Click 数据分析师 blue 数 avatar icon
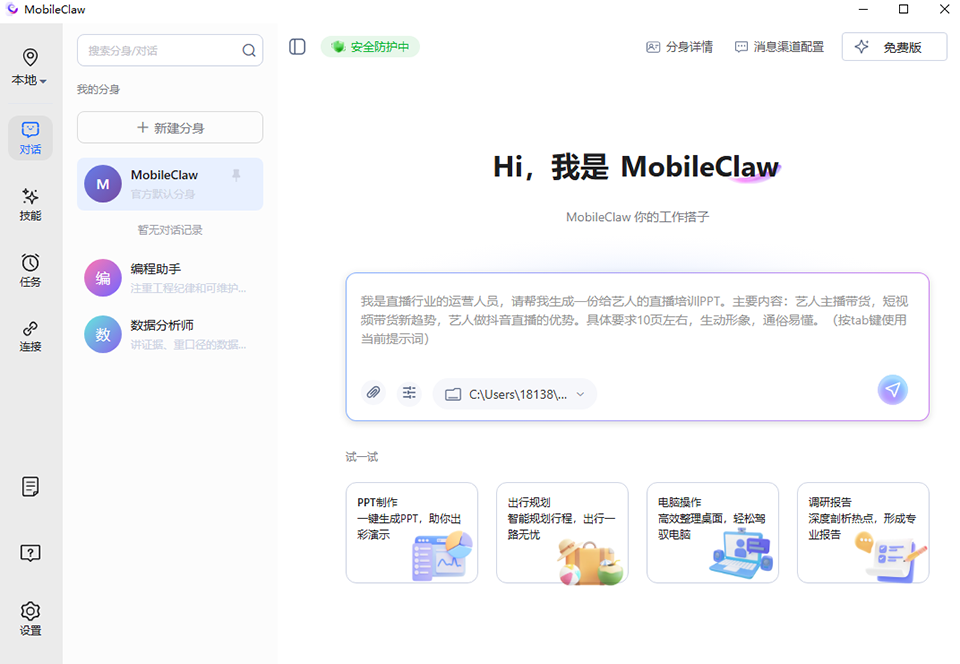This screenshot has width=960, height=664. point(103,334)
